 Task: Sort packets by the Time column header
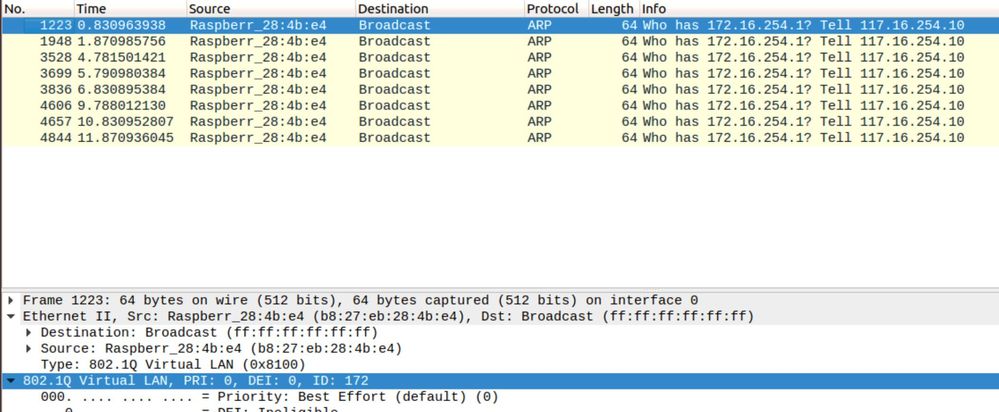(x=131, y=9)
